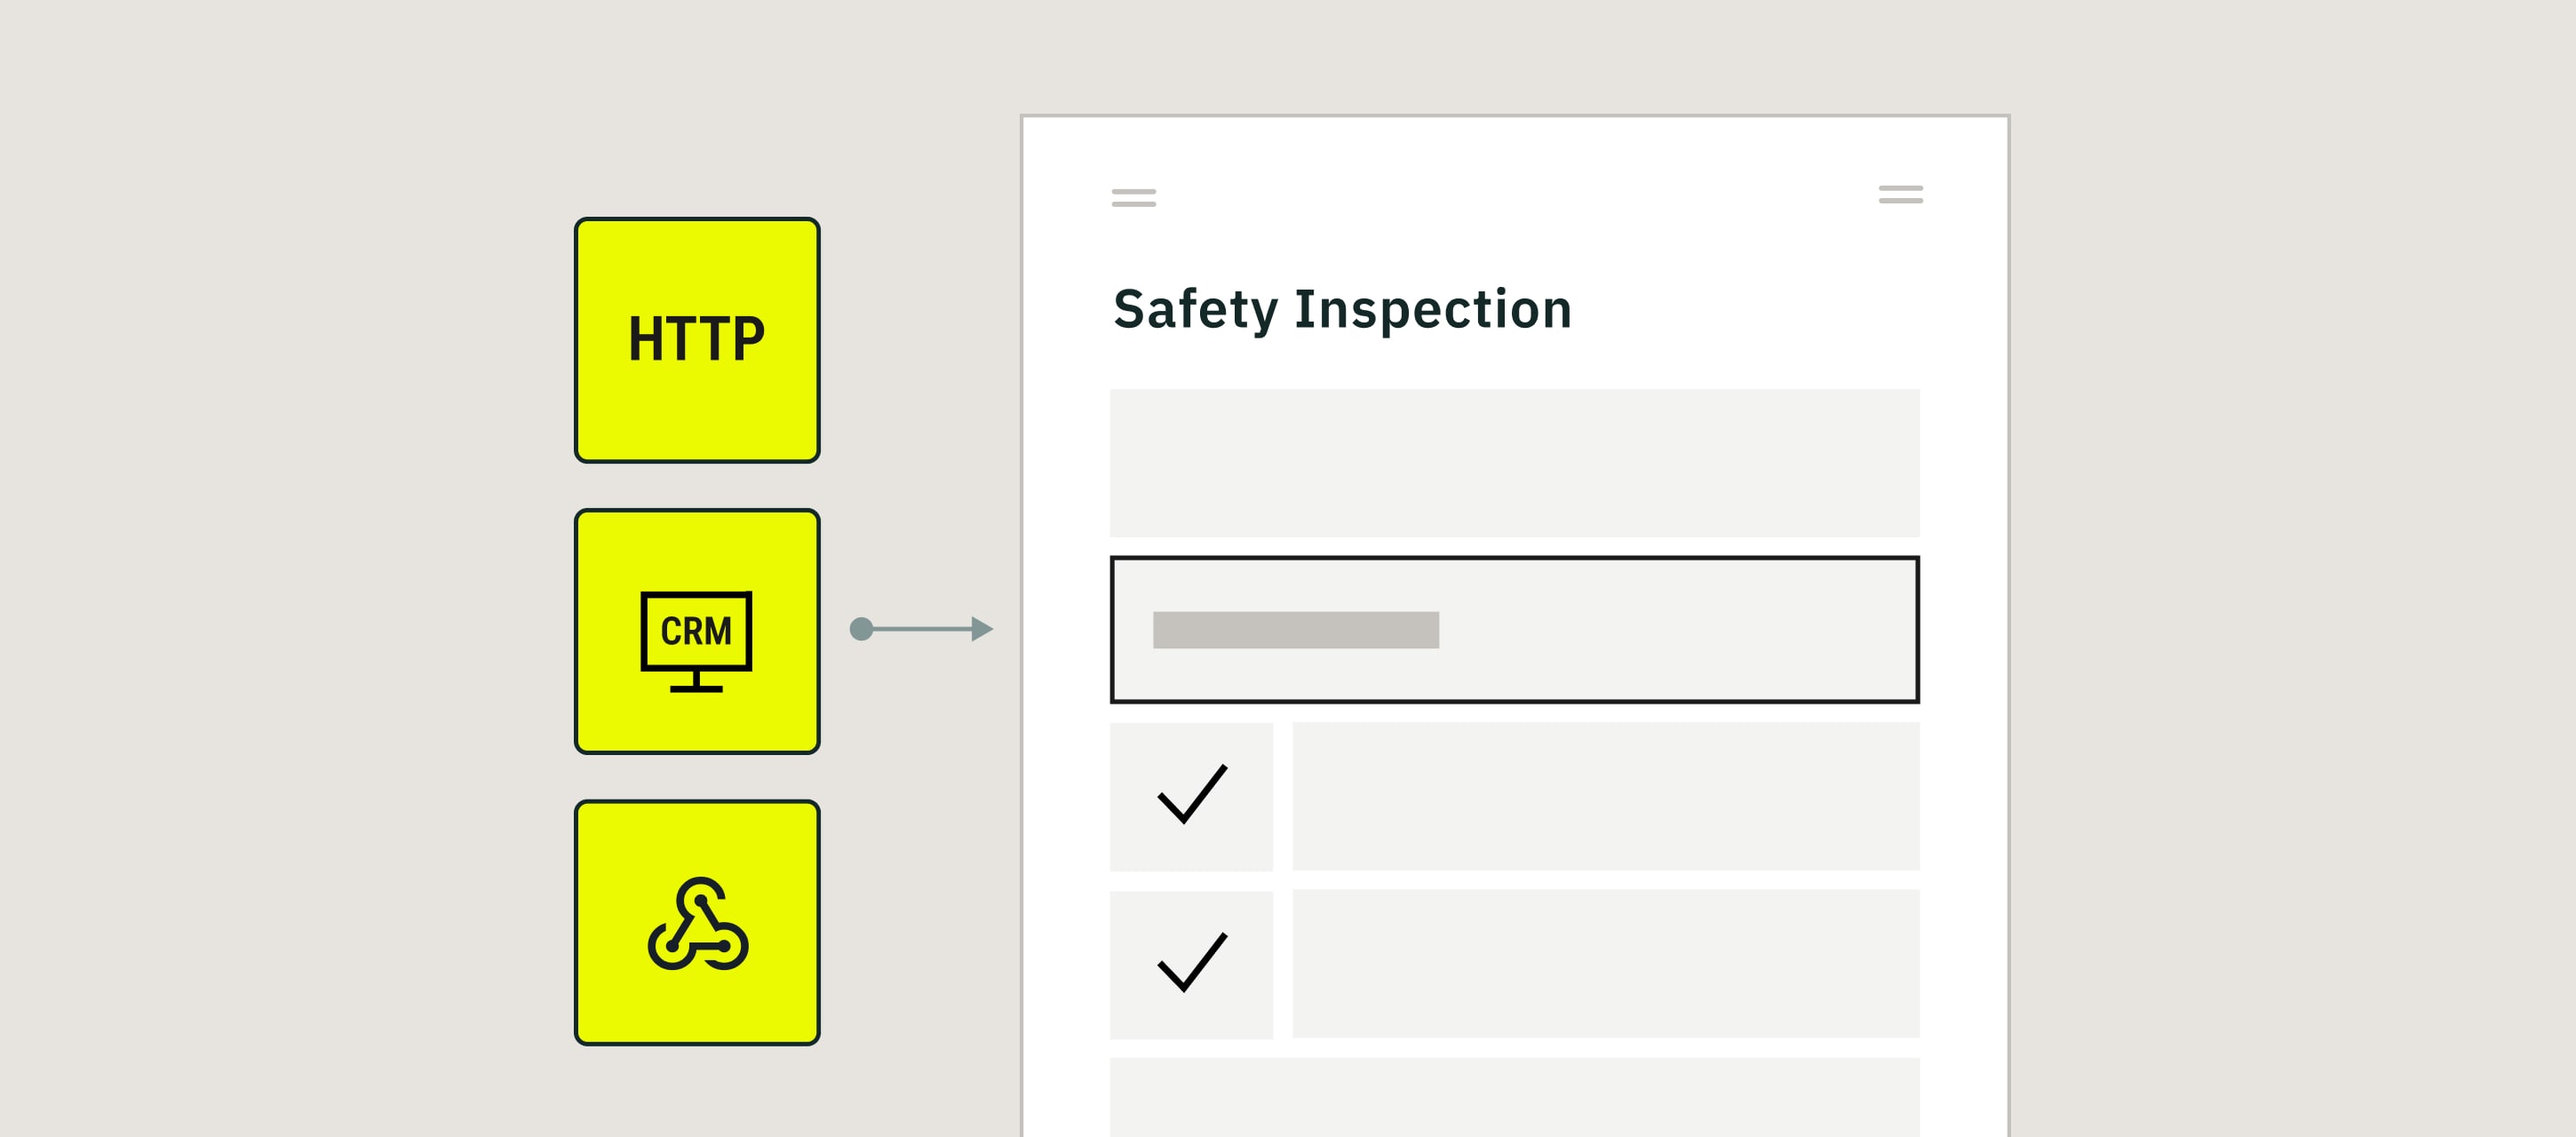The width and height of the screenshot is (2576, 1137).
Task: Click the connector line between dot and arrowhead
Action: pyautogui.click(x=922, y=629)
